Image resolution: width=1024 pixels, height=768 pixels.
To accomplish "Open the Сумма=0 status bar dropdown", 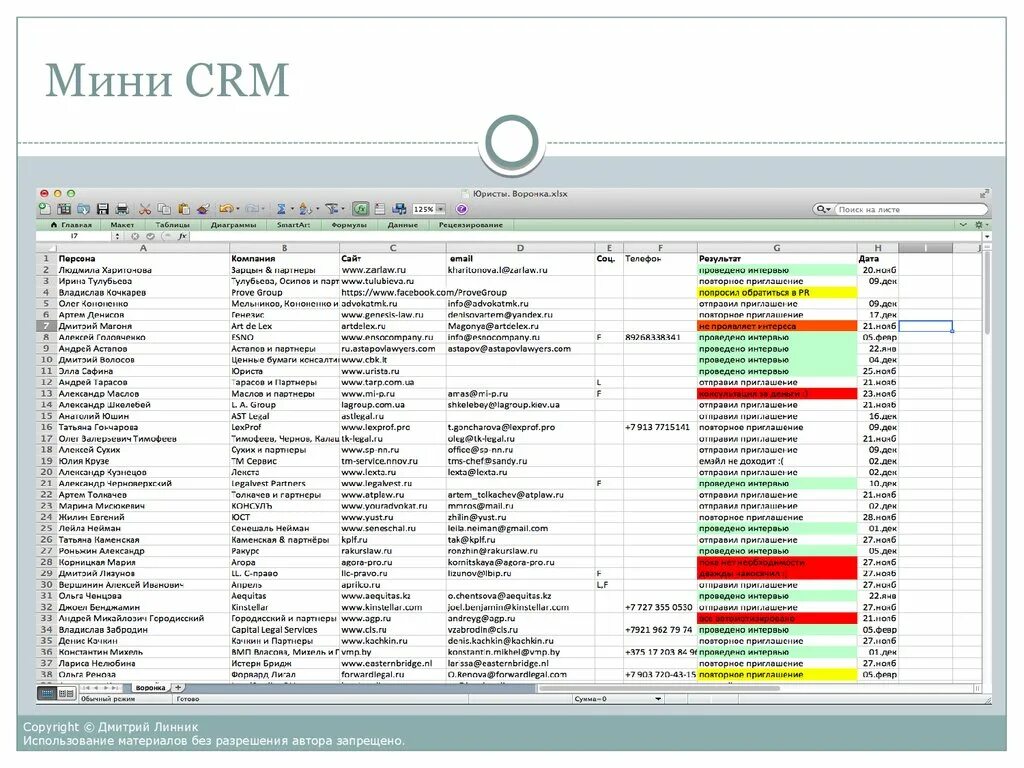I will [658, 699].
